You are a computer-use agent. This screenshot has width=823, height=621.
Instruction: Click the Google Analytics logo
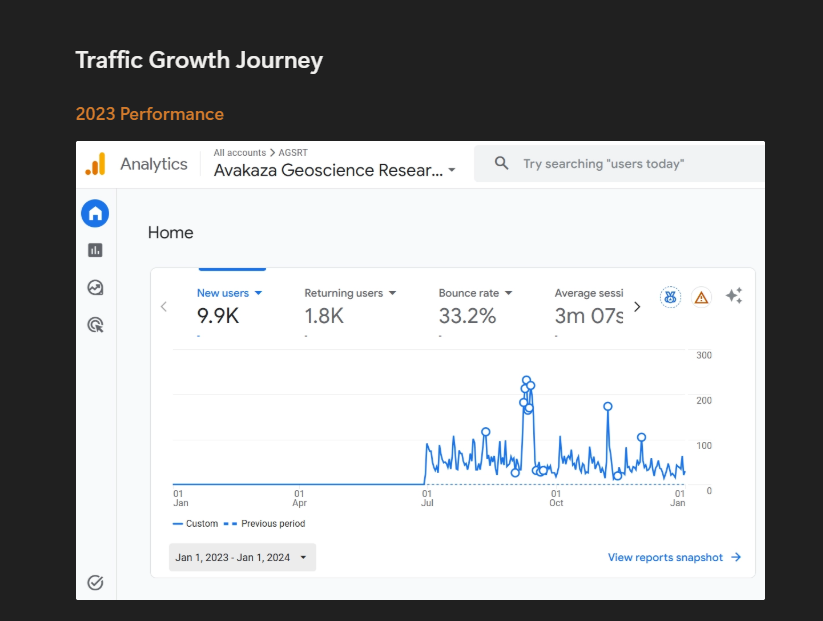coord(96,164)
